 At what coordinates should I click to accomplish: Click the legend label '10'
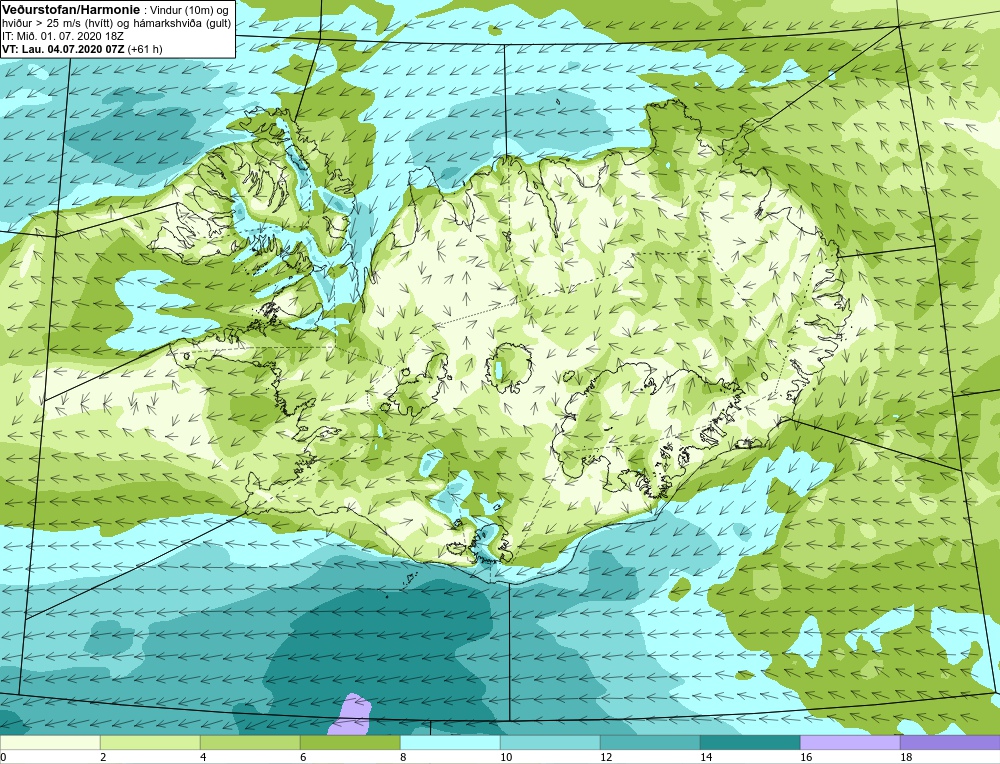[x=506, y=758]
